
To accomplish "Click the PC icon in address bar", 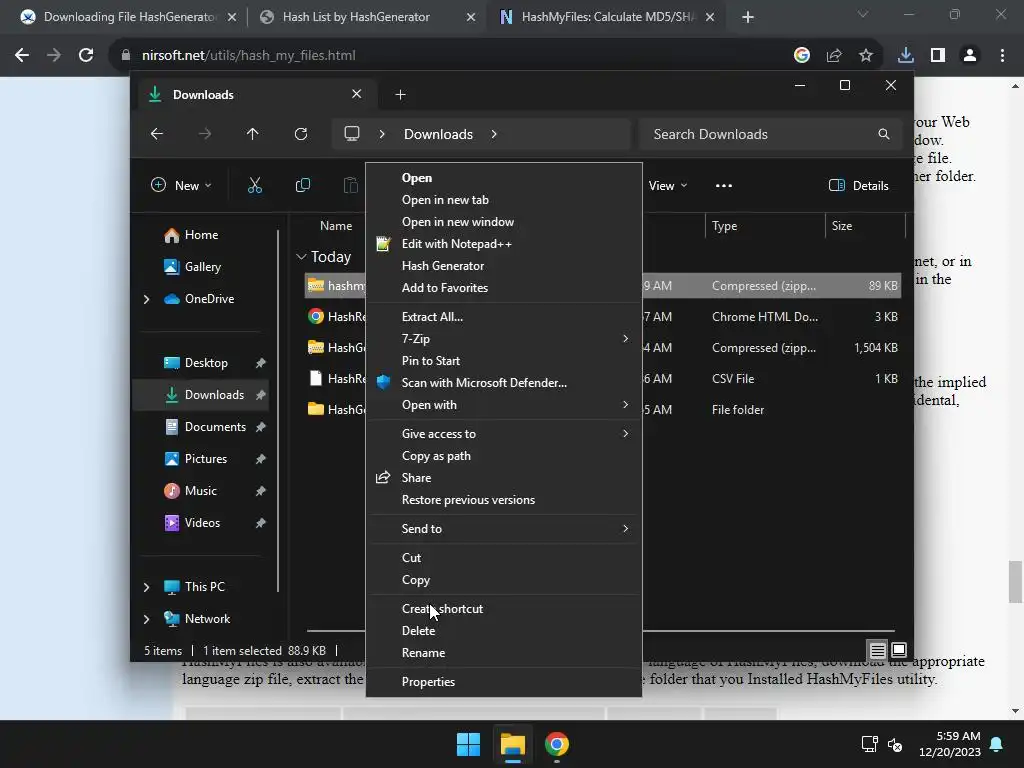I will (352, 134).
